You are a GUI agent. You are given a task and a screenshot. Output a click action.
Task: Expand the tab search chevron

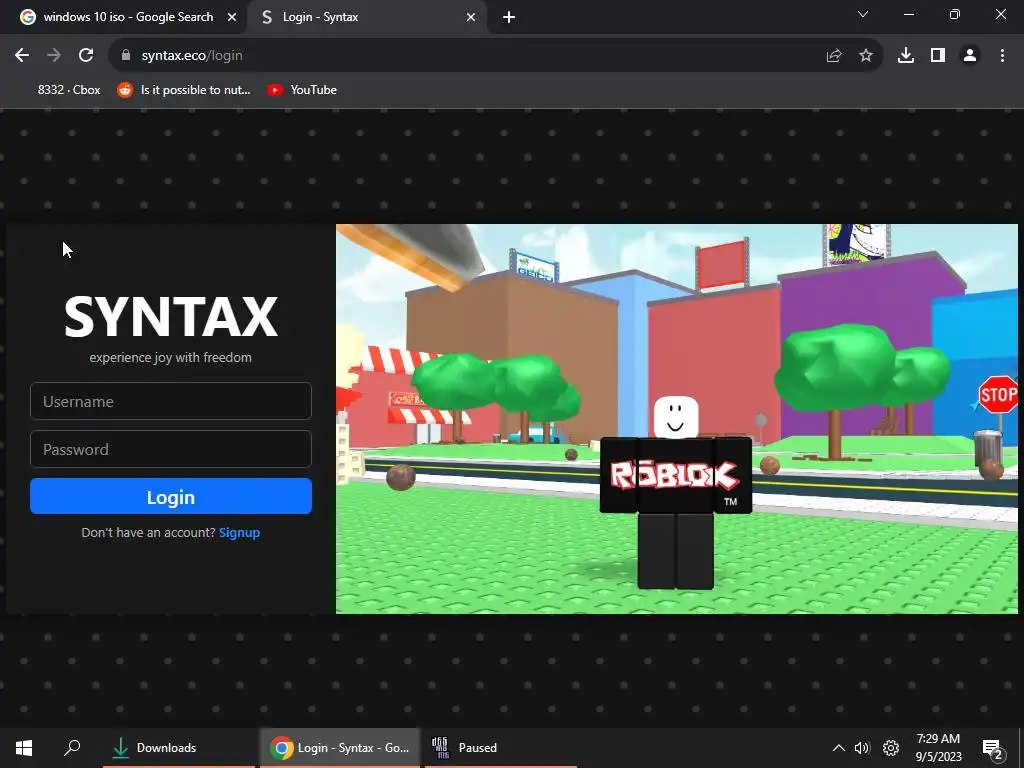click(863, 14)
